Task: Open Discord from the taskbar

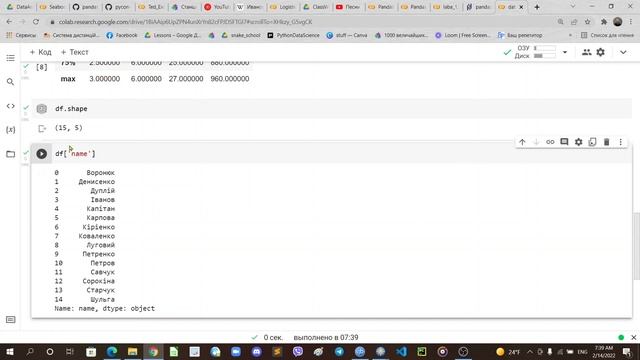Action: (x=256, y=351)
